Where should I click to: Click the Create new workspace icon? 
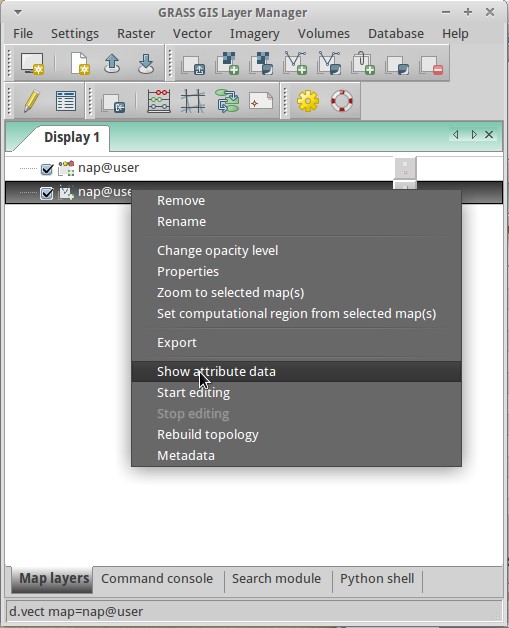click(79, 64)
